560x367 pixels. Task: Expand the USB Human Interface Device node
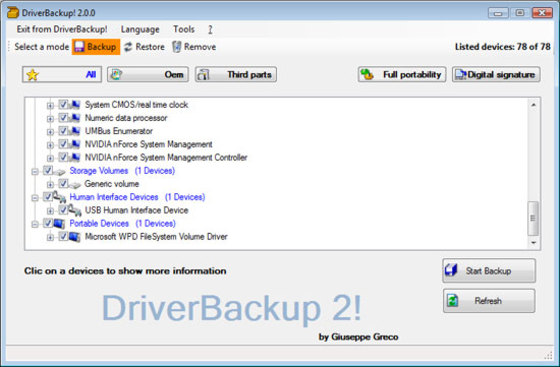pyautogui.click(x=50, y=211)
